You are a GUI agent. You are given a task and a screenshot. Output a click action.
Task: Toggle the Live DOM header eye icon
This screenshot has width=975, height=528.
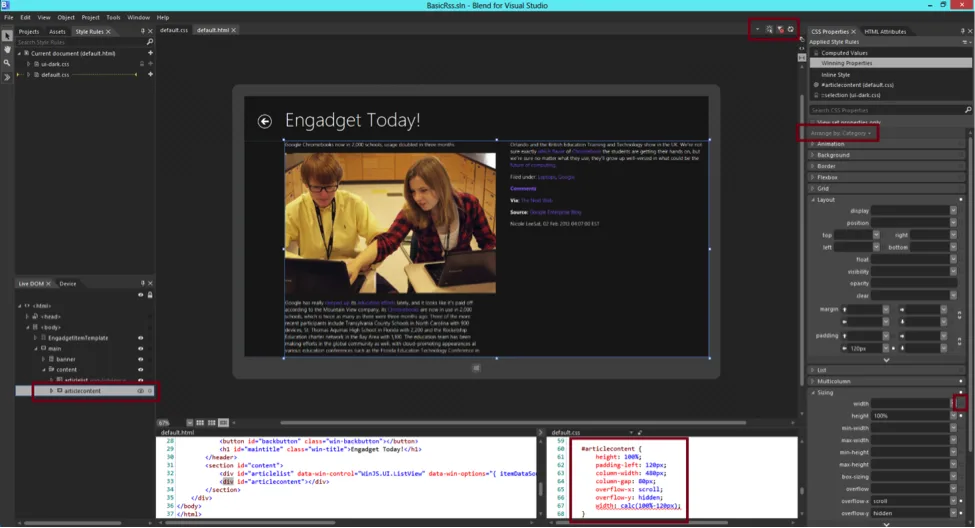pos(141,295)
